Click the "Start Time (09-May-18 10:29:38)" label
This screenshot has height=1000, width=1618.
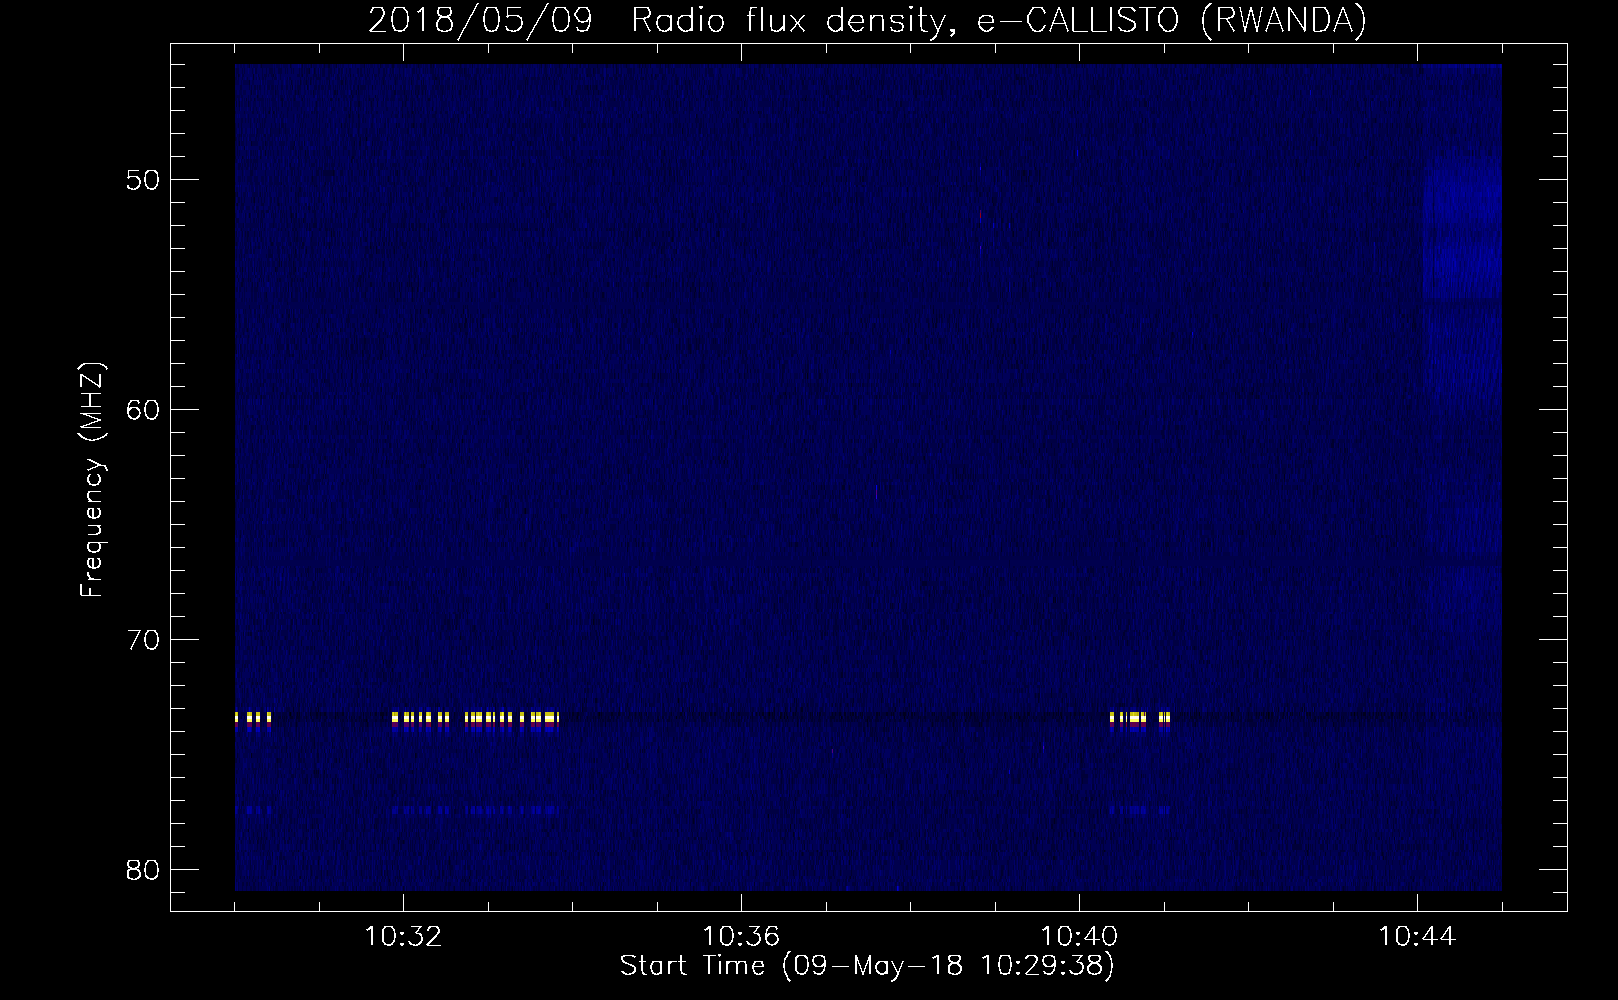point(866,966)
